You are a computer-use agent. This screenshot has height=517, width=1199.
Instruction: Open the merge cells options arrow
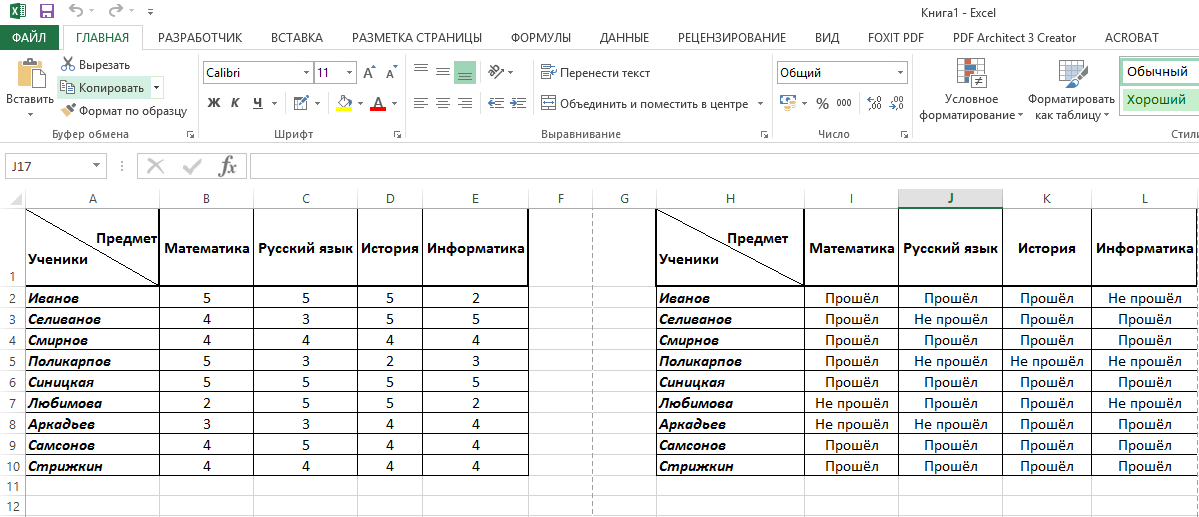(x=760, y=104)
